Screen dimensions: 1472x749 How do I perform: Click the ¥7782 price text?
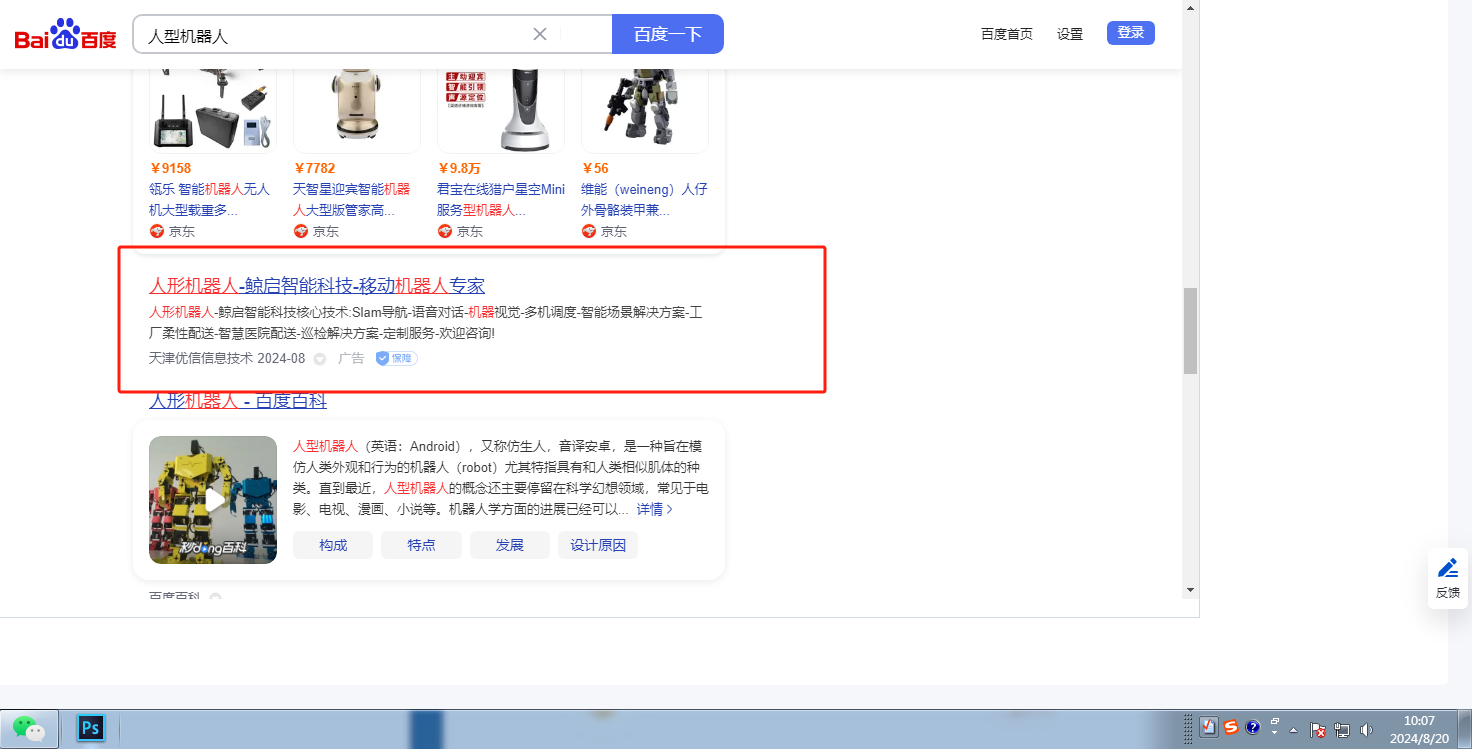314,168
